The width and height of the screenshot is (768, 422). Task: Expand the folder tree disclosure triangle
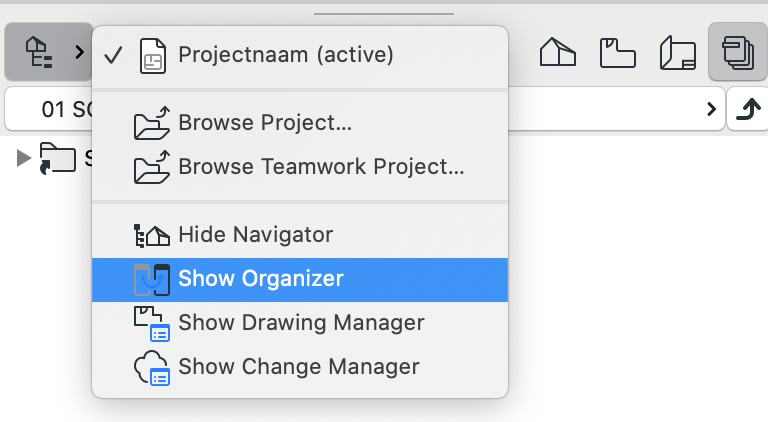[x=23, y=158]
